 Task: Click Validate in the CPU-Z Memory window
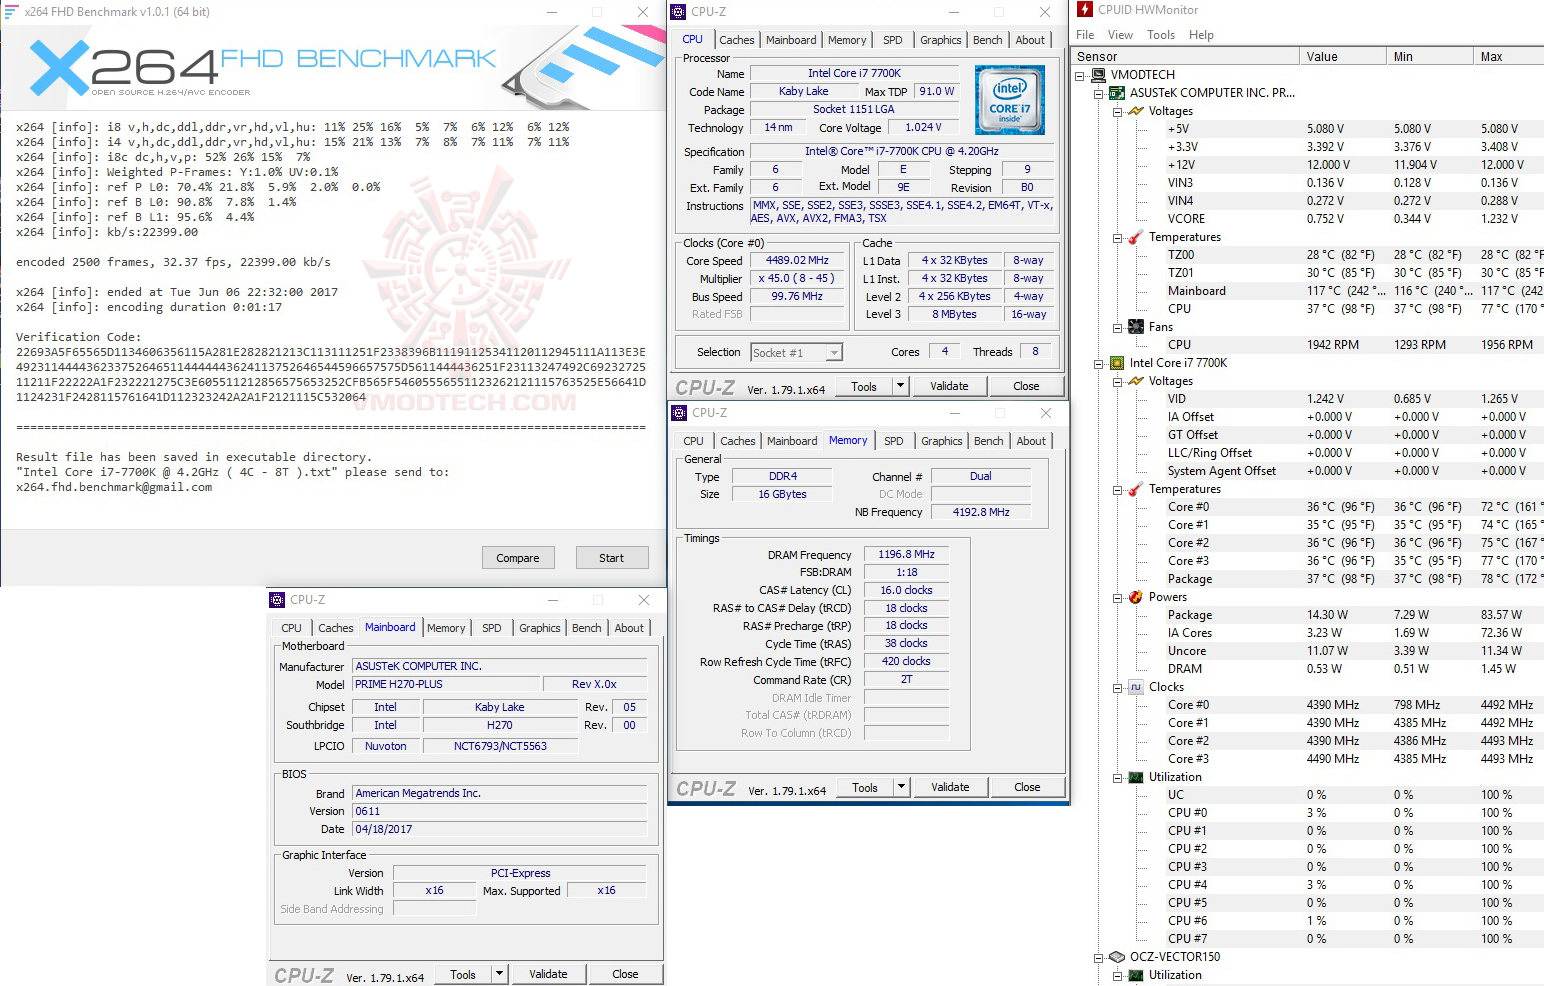click(949, 787)
